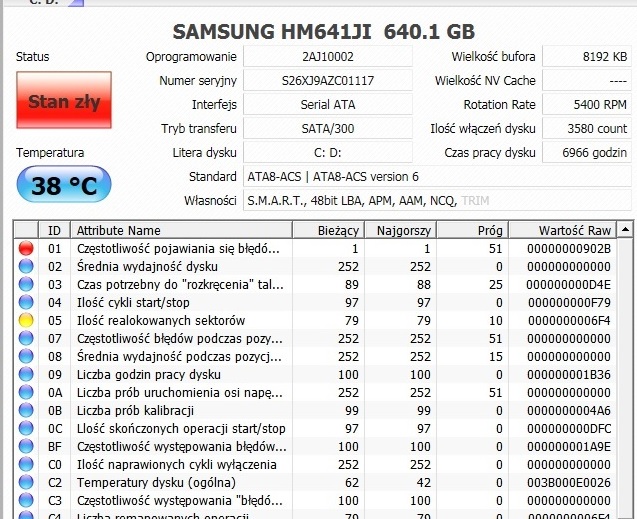Click the red status icon for attribute 01

pyautogui.click(x=26, y=248)
